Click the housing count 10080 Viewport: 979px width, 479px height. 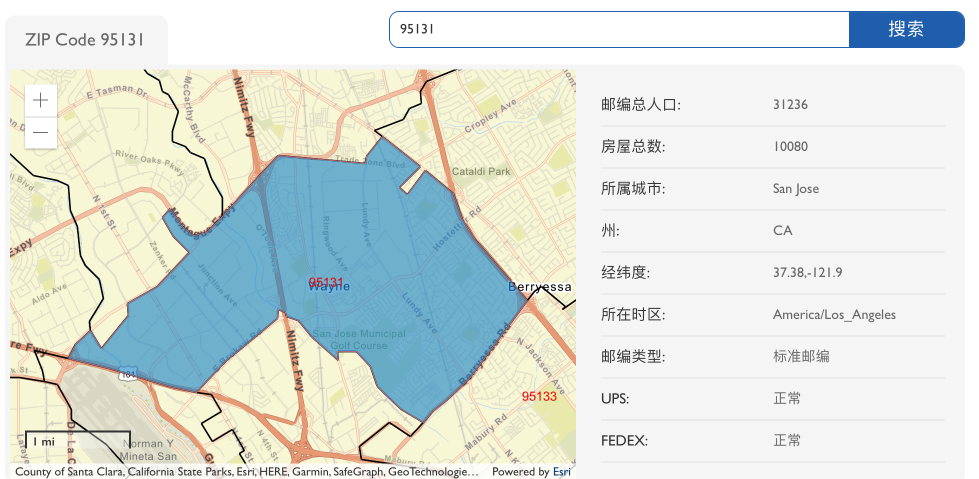pos(790,147)
